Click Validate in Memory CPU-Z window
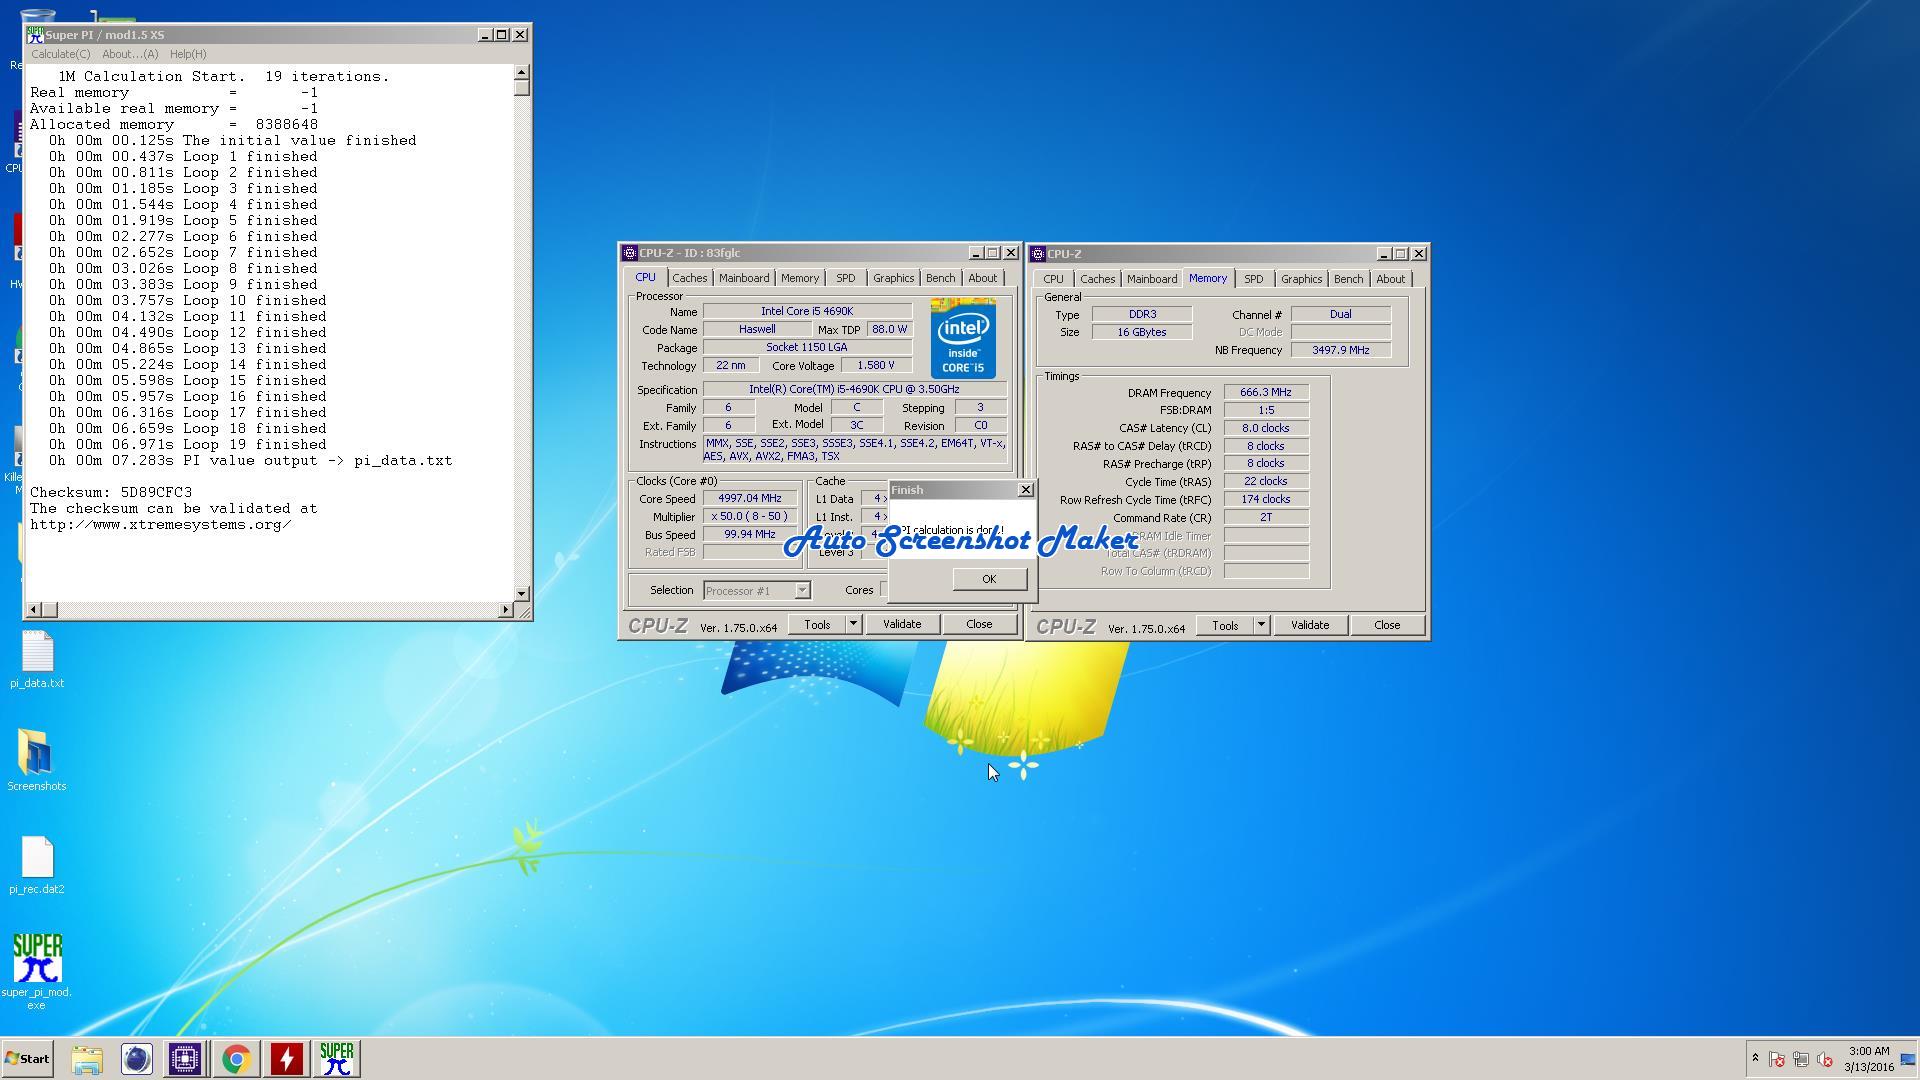1920x1080 pixels. click(x=1310, y=625)
